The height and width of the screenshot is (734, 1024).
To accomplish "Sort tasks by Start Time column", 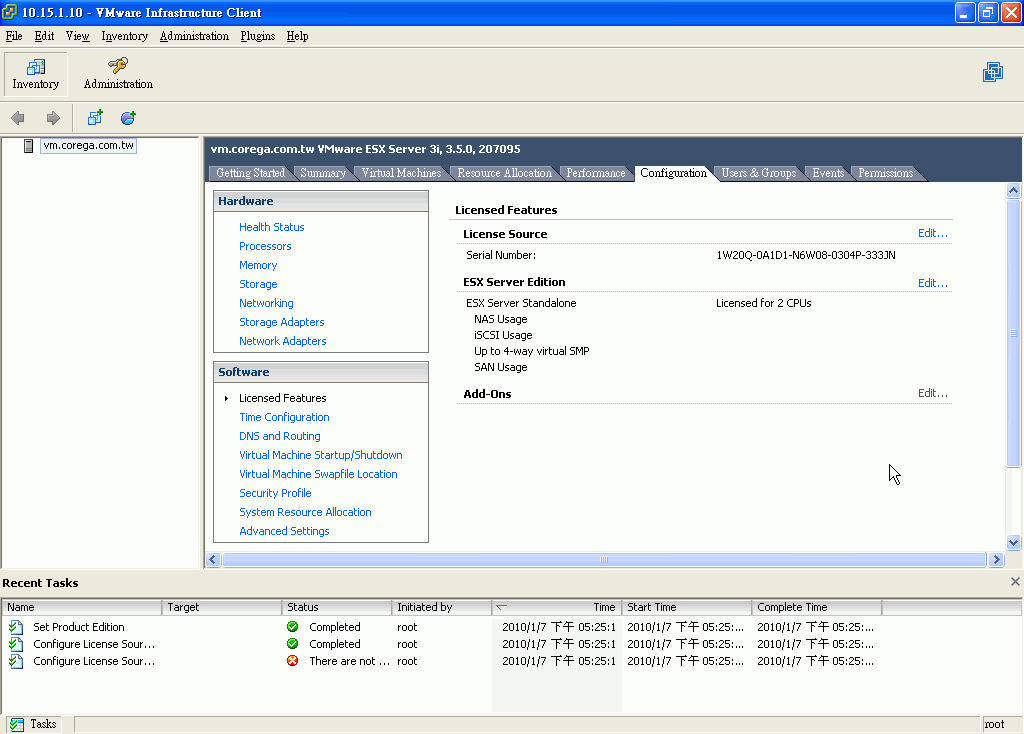I will point(686,607).
